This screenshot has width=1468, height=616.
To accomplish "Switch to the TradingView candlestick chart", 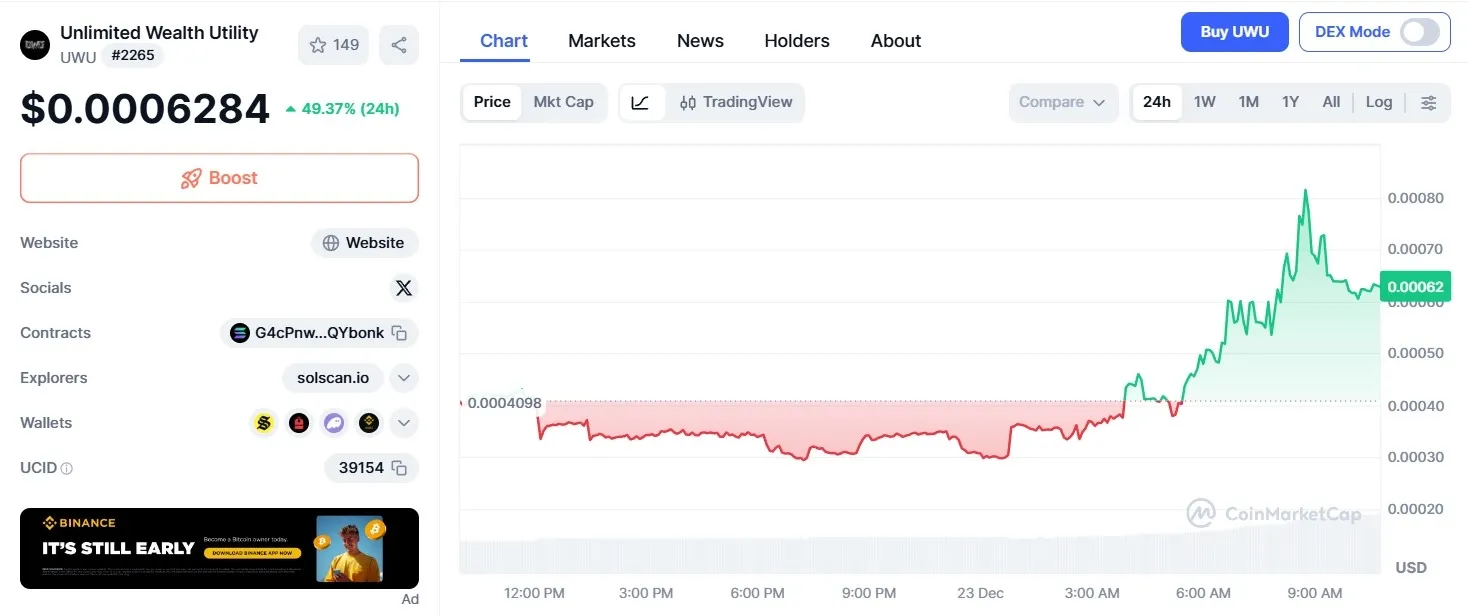I will (736, 102).
